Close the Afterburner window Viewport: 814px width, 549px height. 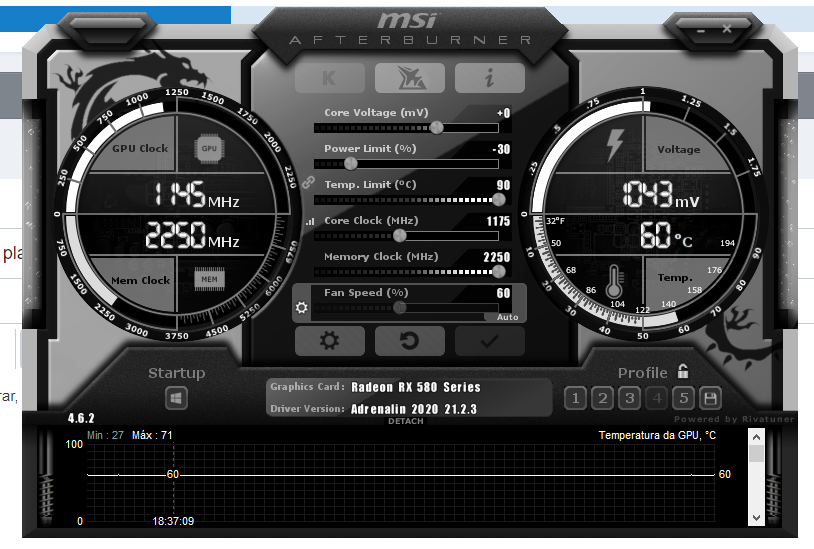pyautogui.click(x=727, y=29)
